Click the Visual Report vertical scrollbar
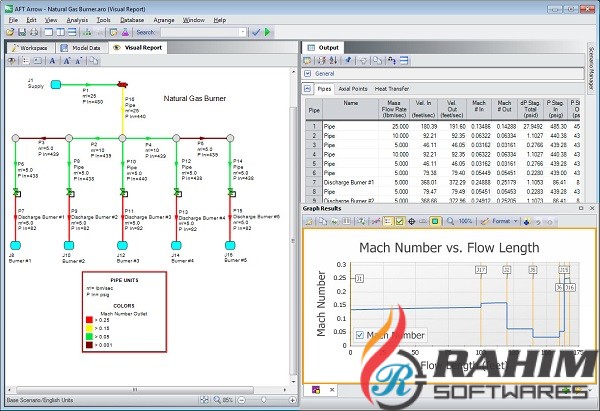Screen dimensions: 600x411 [293, 242]
